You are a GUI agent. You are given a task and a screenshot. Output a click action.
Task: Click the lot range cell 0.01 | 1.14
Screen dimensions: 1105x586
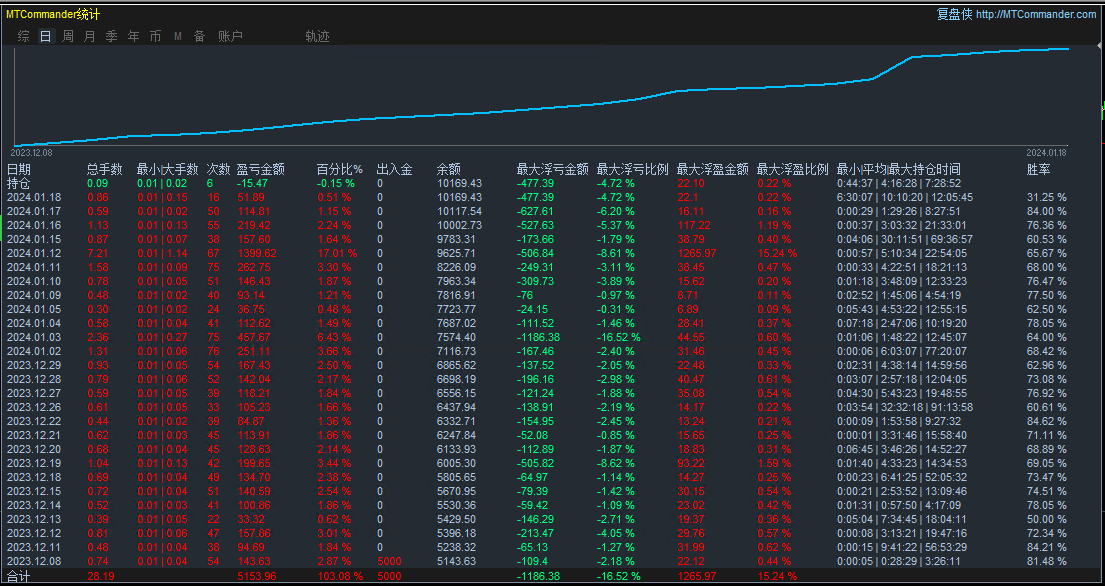(163, 253)
